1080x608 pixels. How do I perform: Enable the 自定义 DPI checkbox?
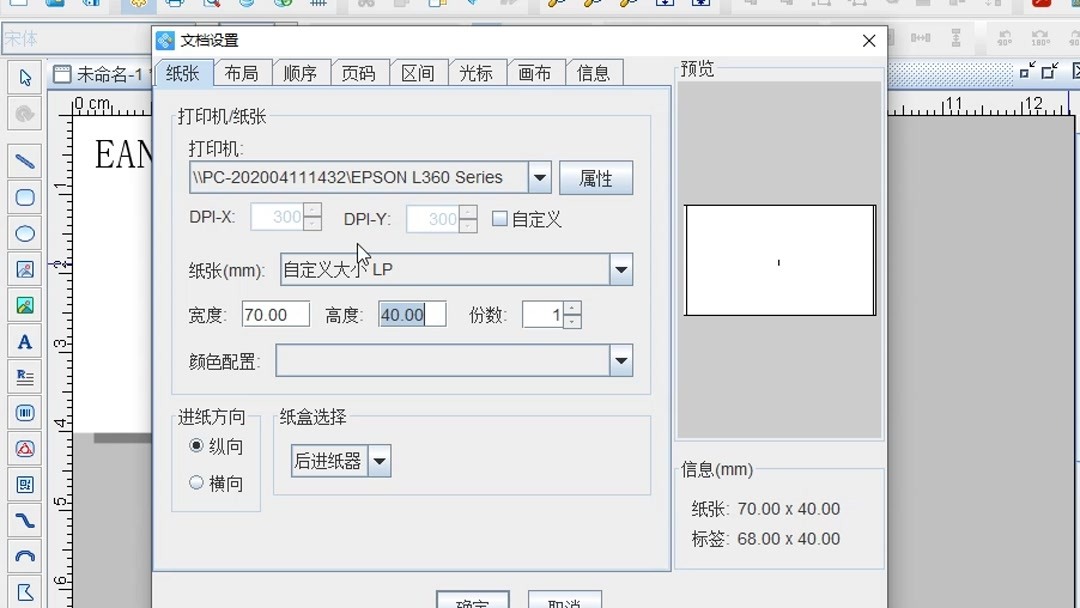498,219
